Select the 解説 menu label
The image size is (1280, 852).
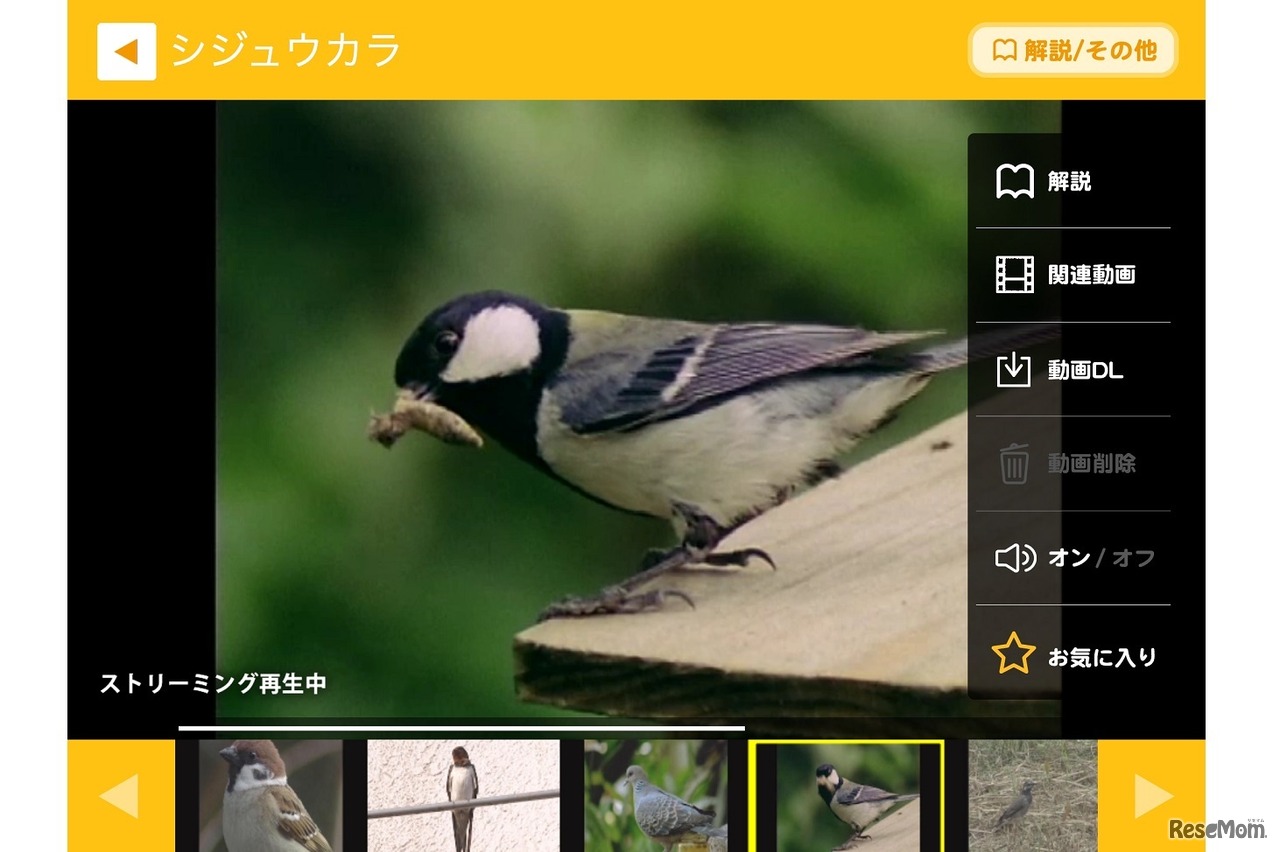pos(1069,181)
